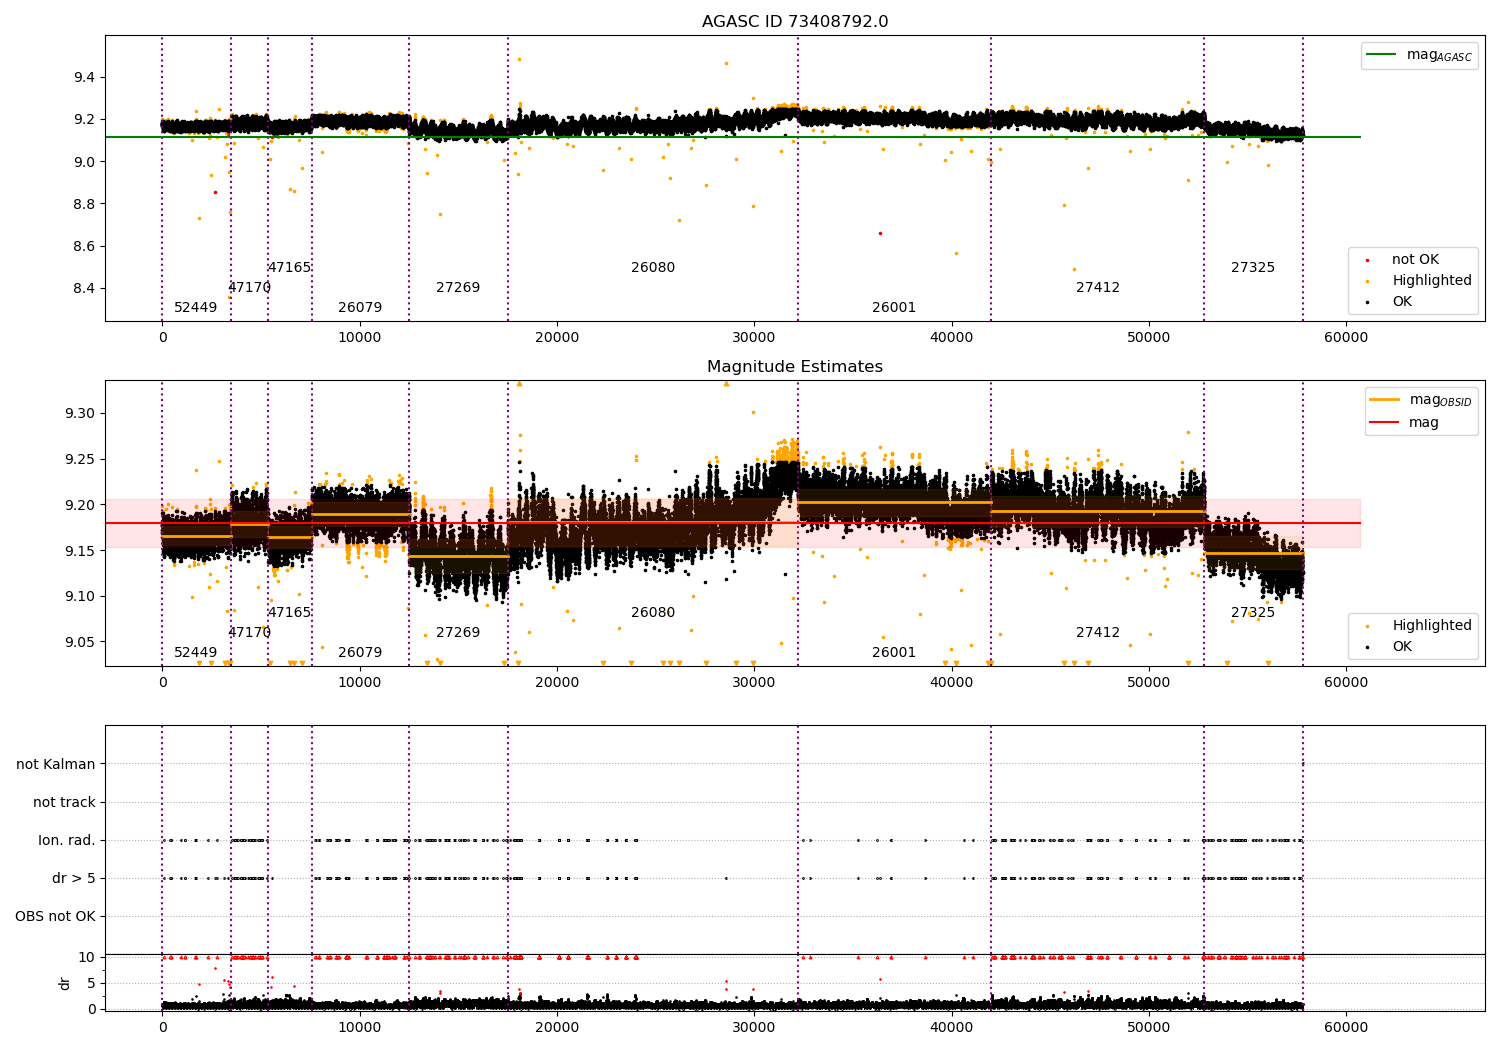
Task: Click obsid 26080 label in AGASC ID plot
Action: (x=653, y=268)
